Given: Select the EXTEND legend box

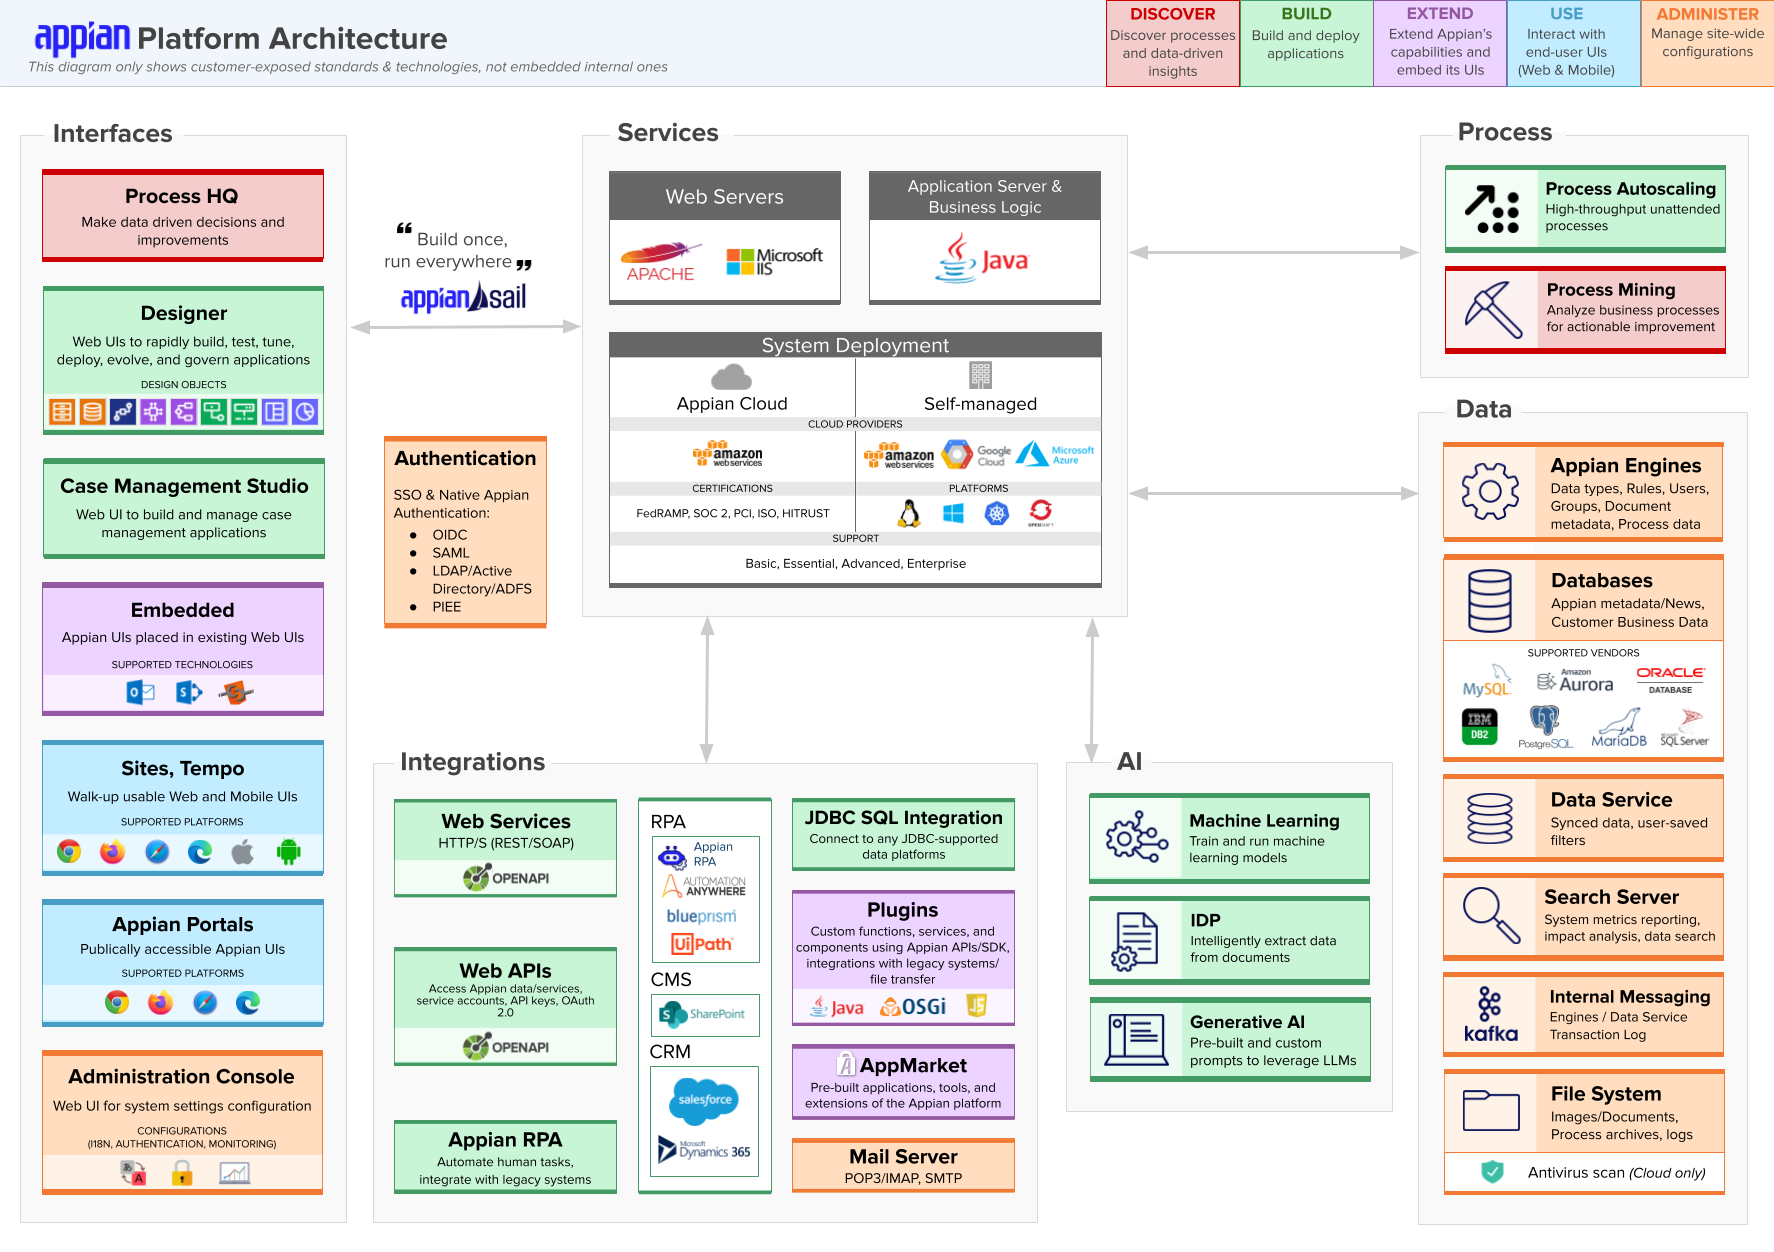Looking at the screenshot, I should click(1440, 43).
